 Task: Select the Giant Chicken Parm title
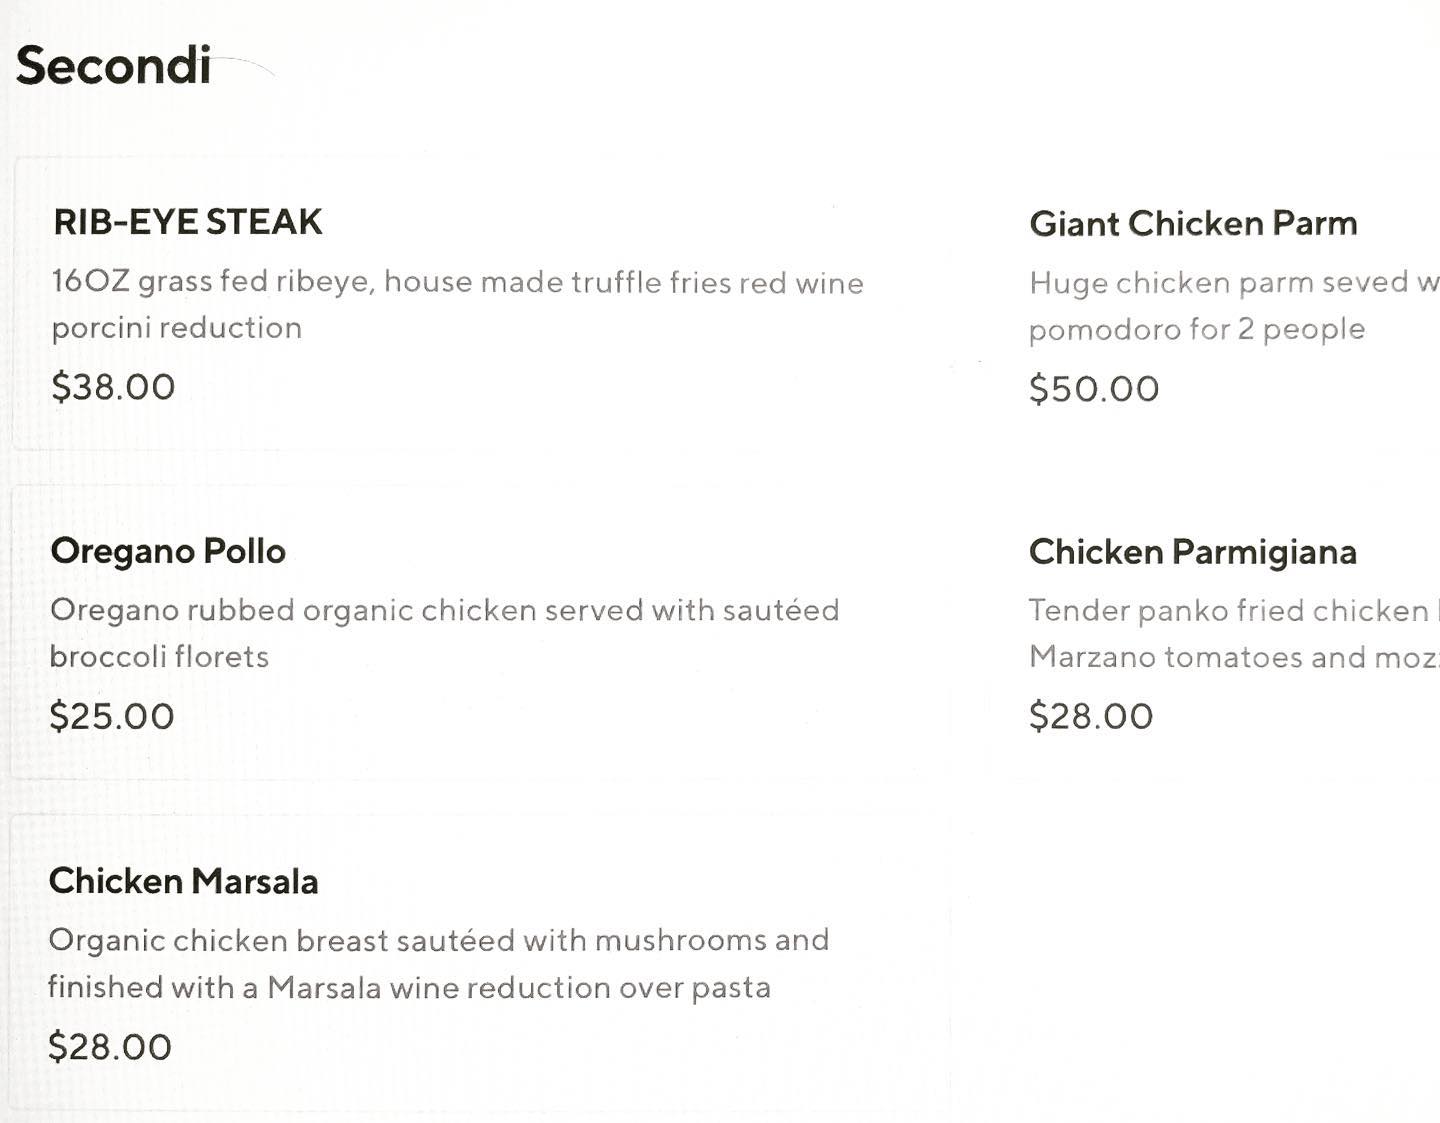tap(1193, 223)
